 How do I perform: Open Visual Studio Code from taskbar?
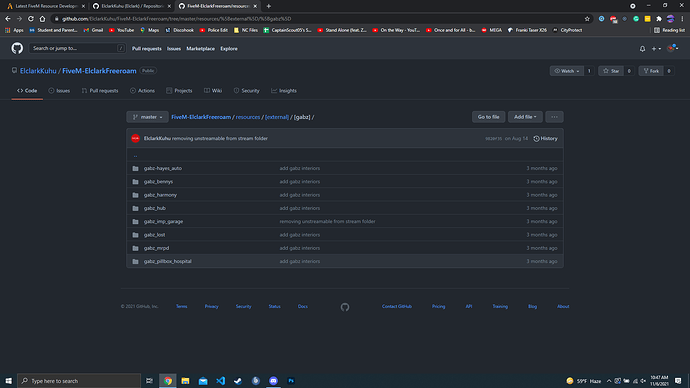pyautogui.click(x=220, y=381)
